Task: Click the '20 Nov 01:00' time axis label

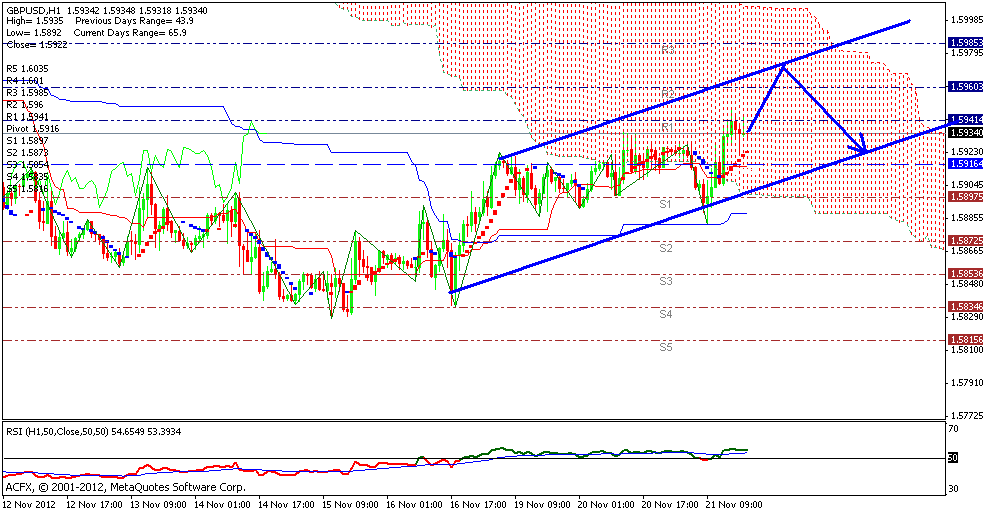Action: (x=607, y=504)
